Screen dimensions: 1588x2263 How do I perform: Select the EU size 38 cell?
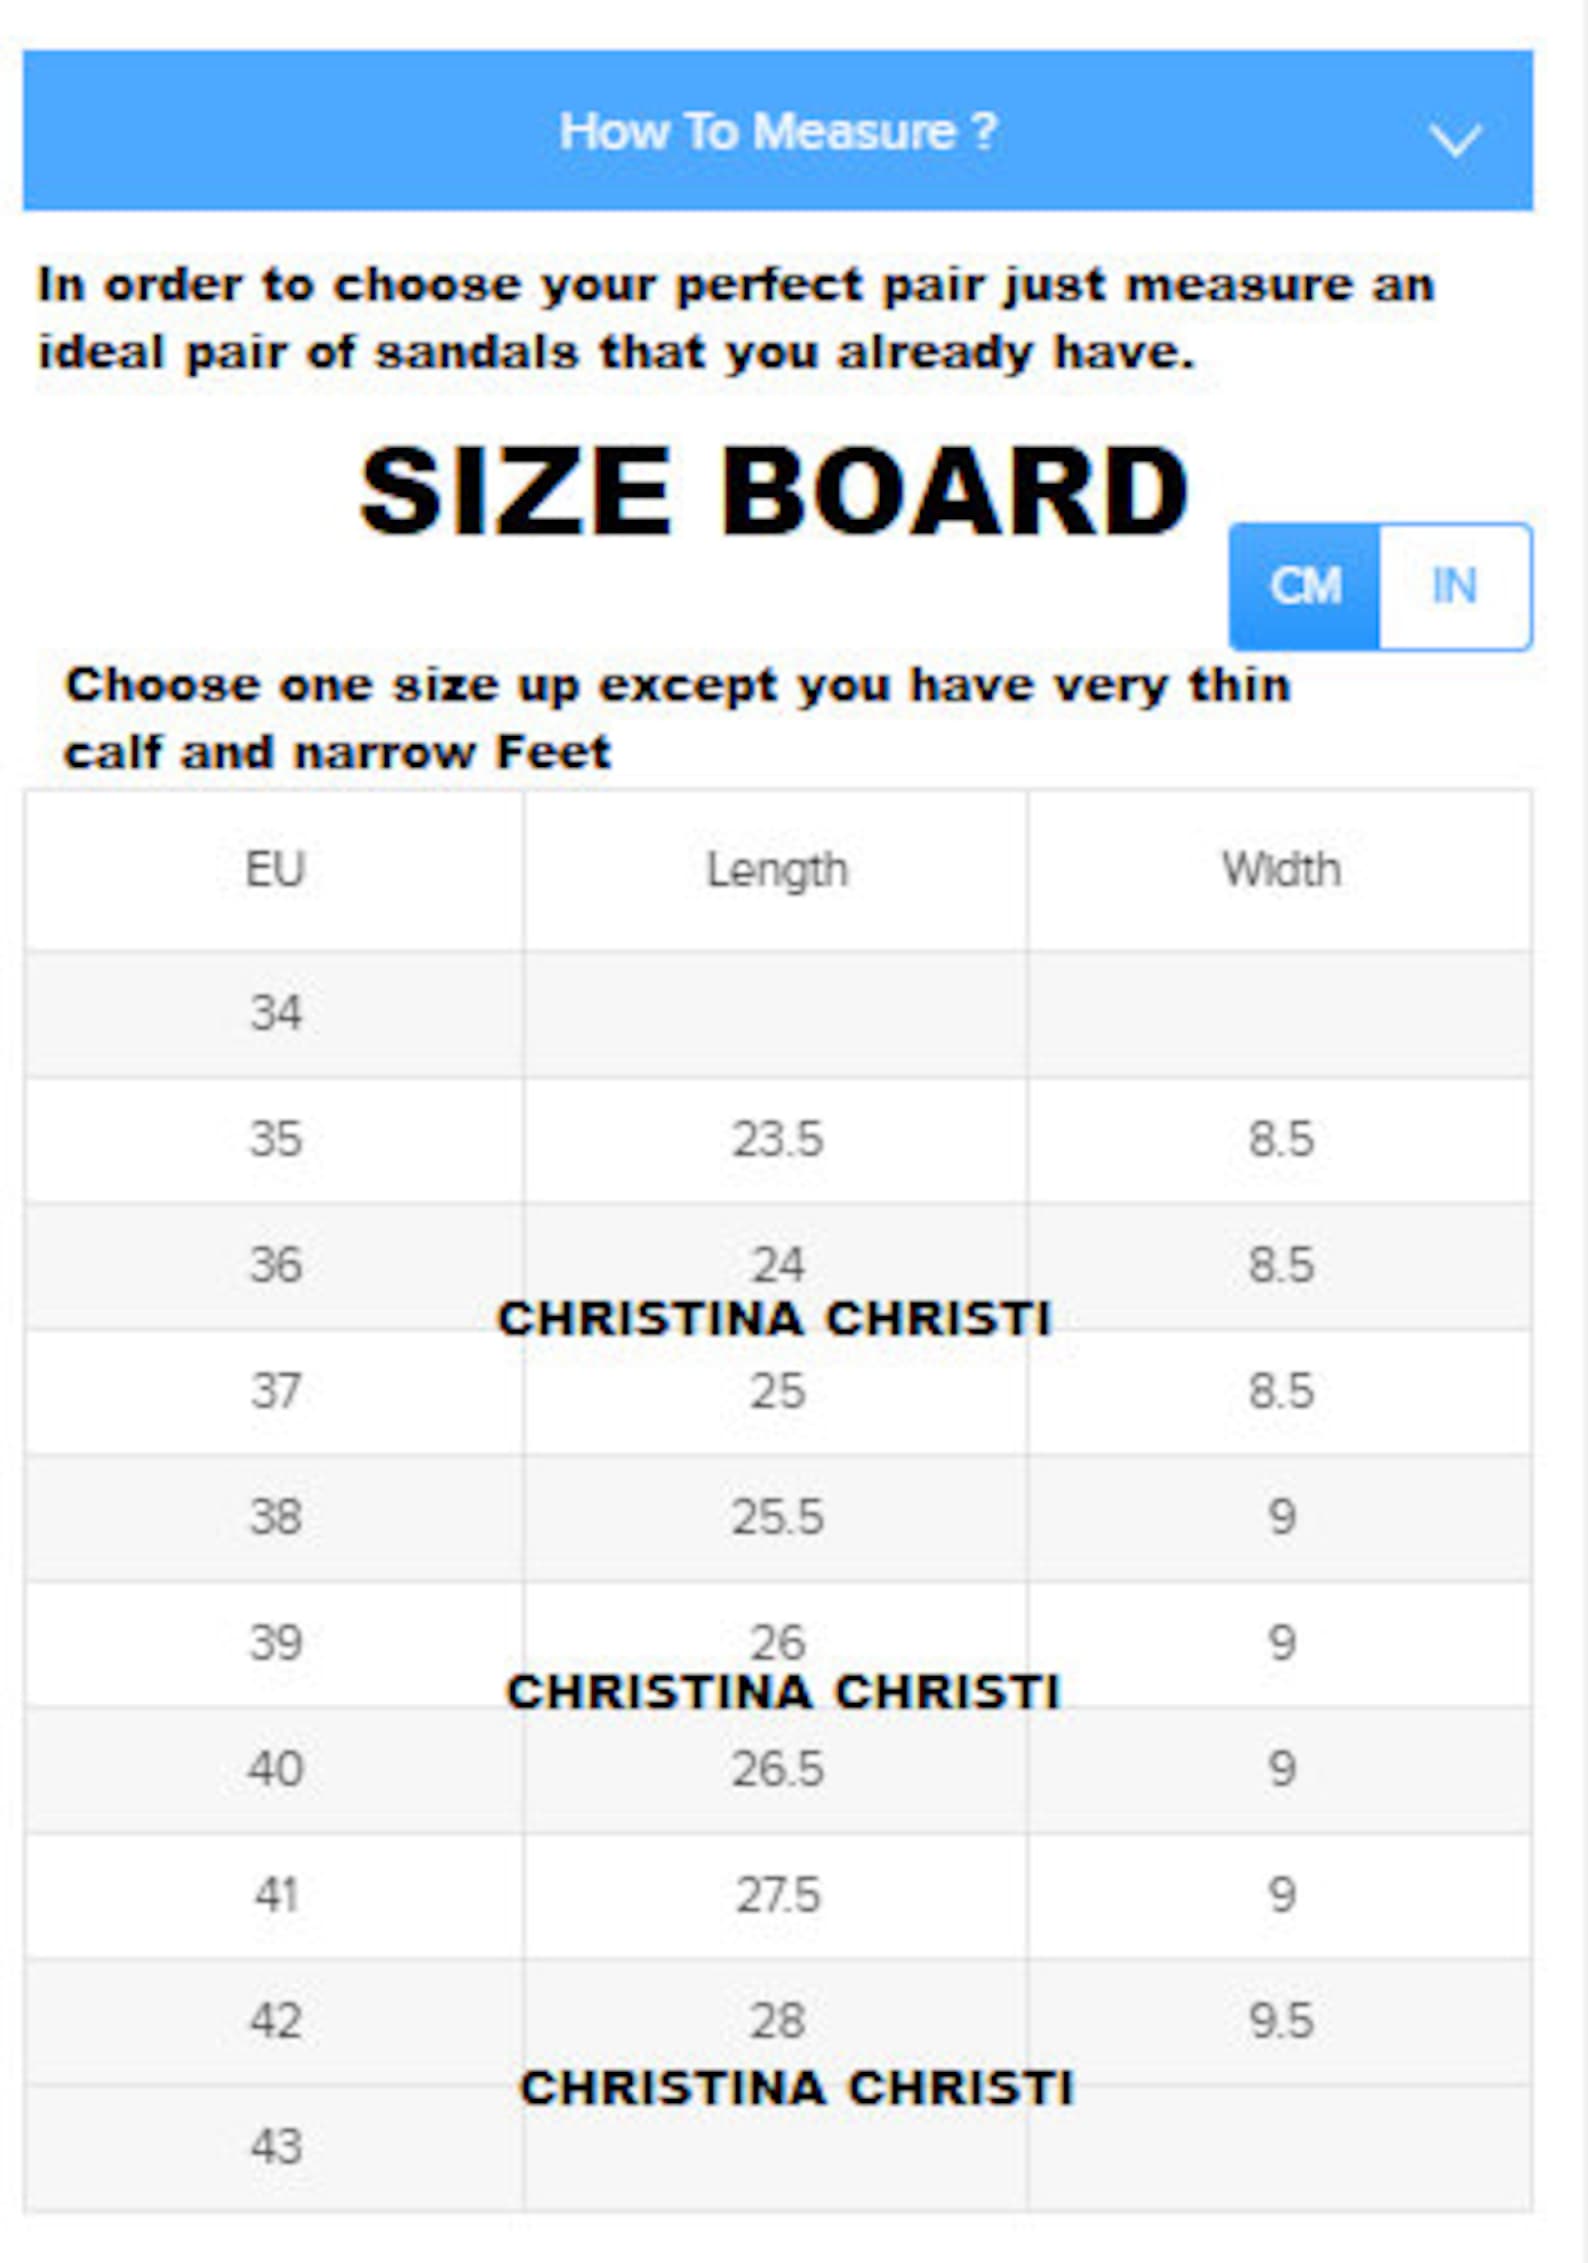point(275,1517)
